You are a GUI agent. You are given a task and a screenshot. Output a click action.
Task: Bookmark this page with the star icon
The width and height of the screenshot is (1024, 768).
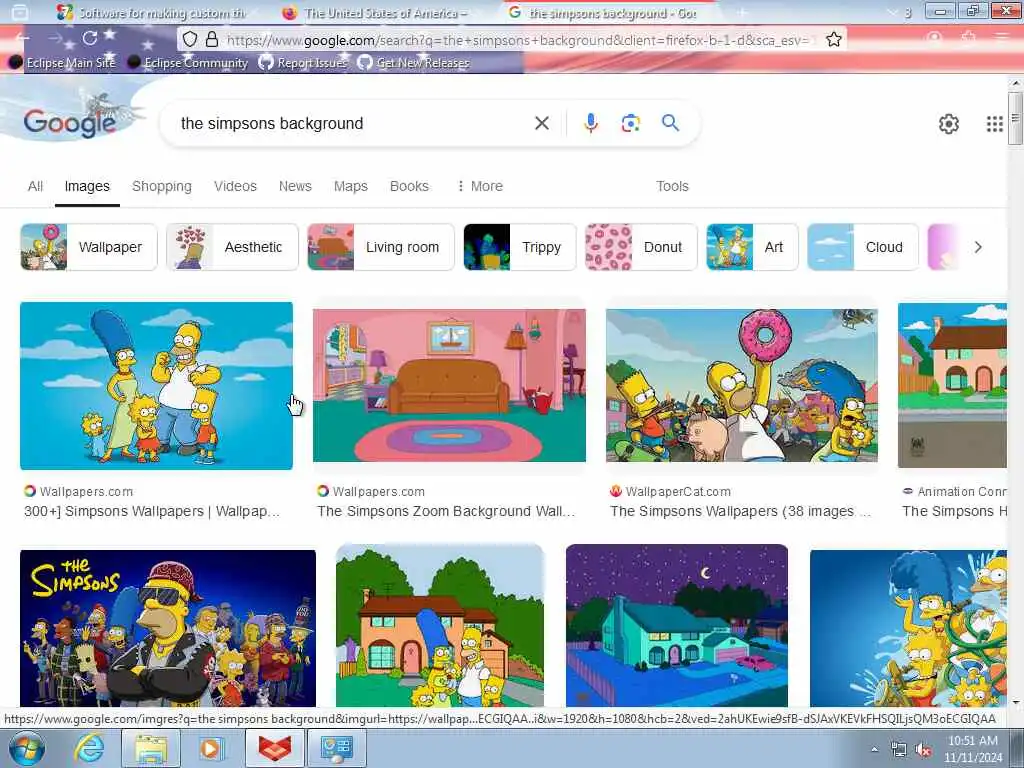coord(833,40)
